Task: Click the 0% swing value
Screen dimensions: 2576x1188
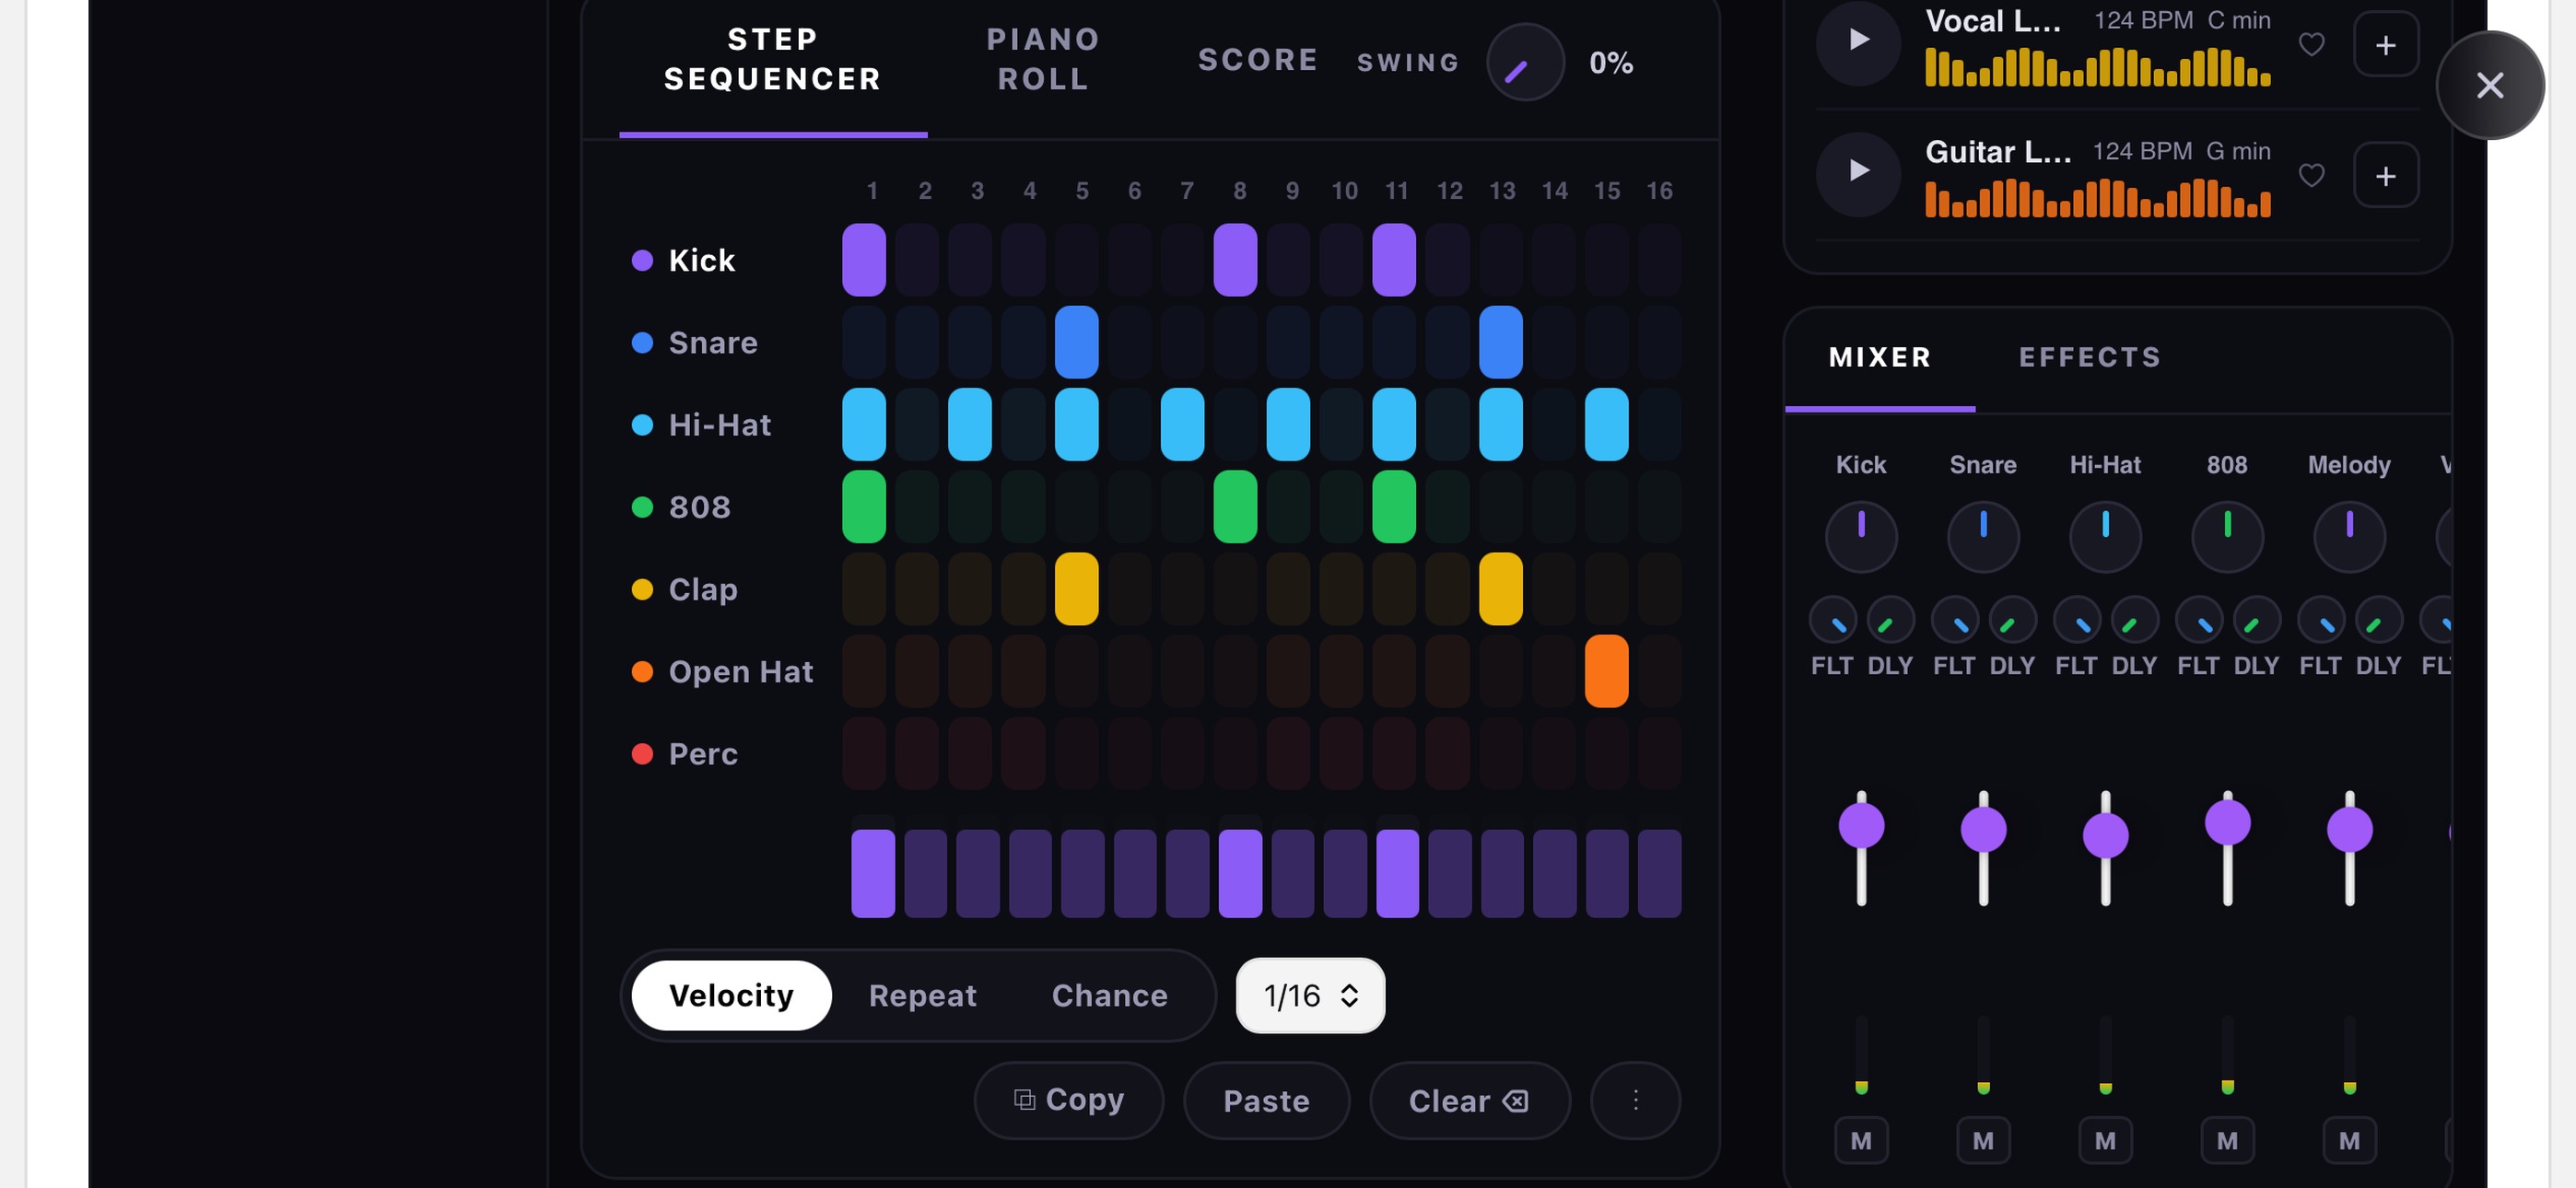Action: tap(1611, 63)
